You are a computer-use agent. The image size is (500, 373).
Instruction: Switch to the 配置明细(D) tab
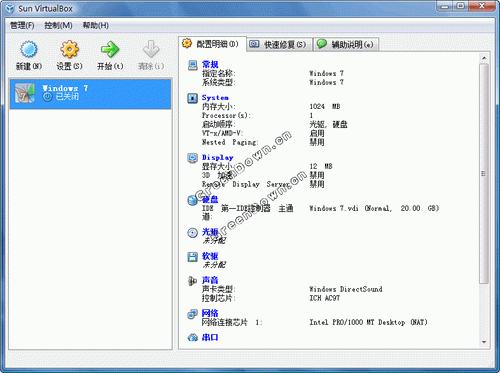click(213, 44)
